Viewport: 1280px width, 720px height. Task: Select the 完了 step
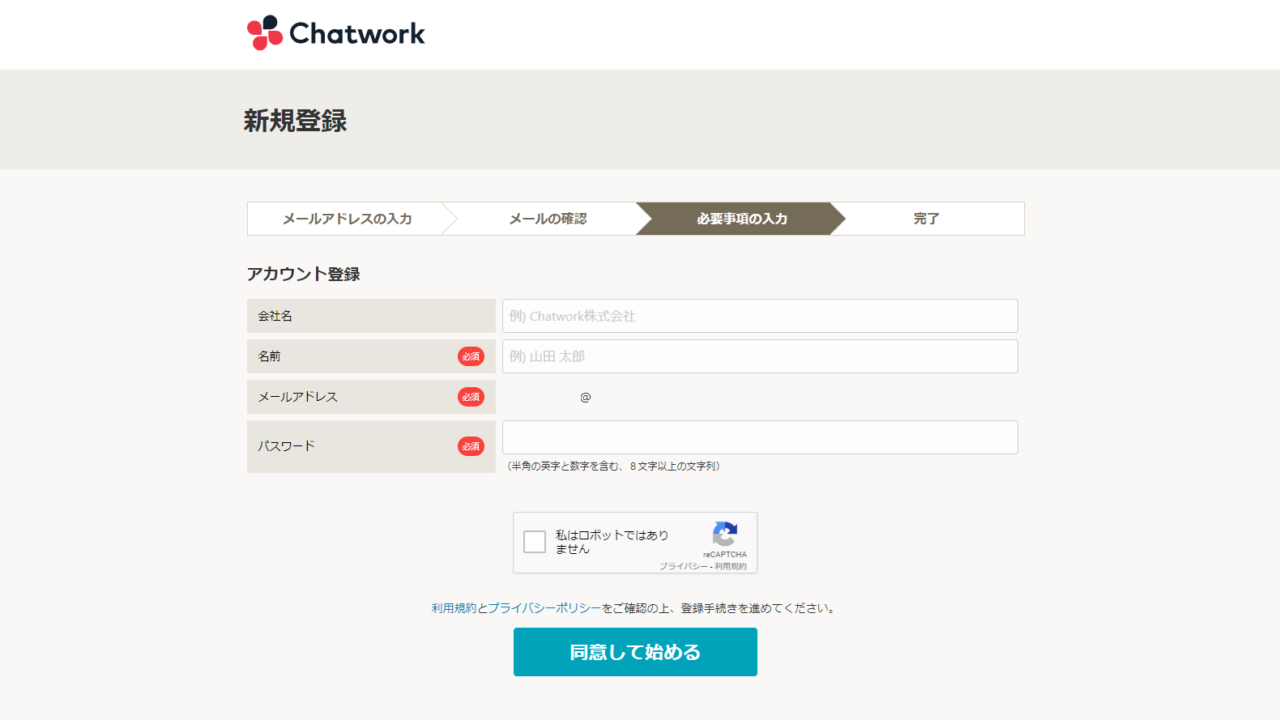pos(927,219)
